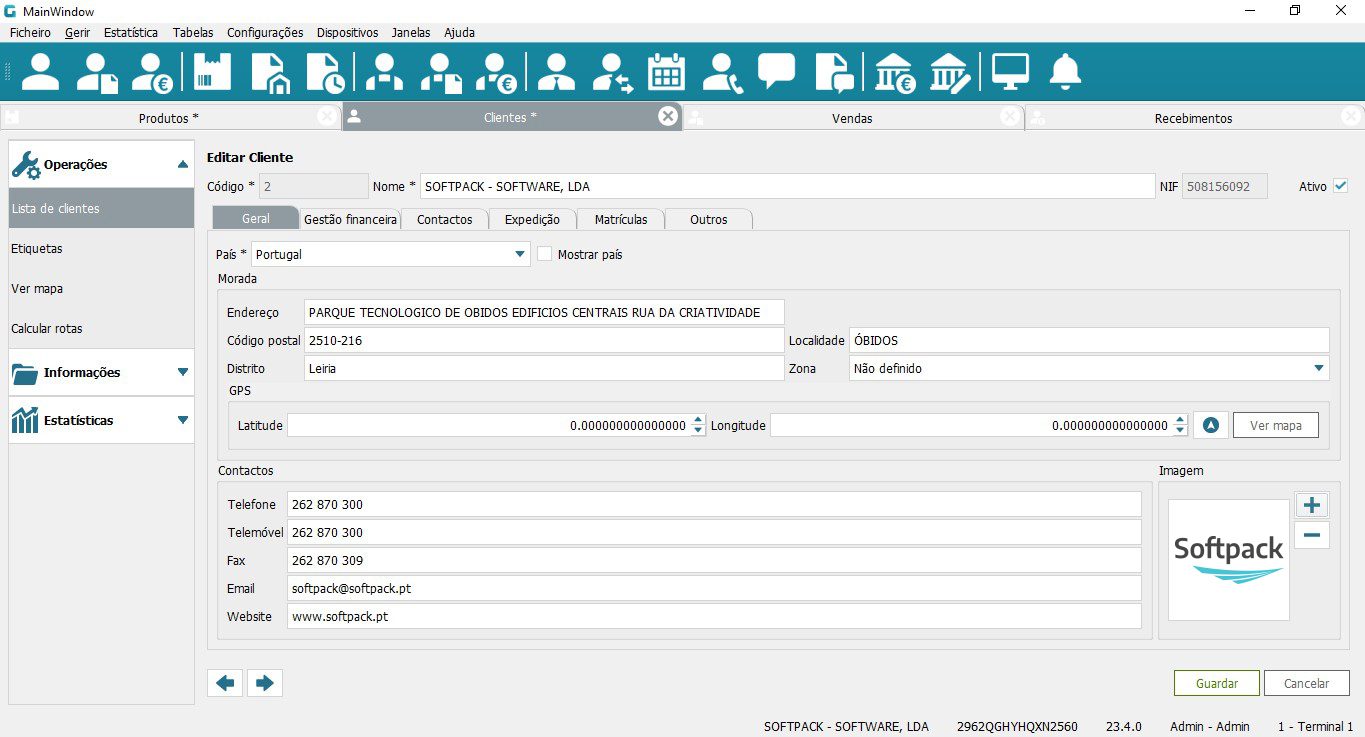This screenshot has height=737, width=1365.
Task: Add a client image with the plus button
Action: pyautogui.click(x=1312, y=505)
